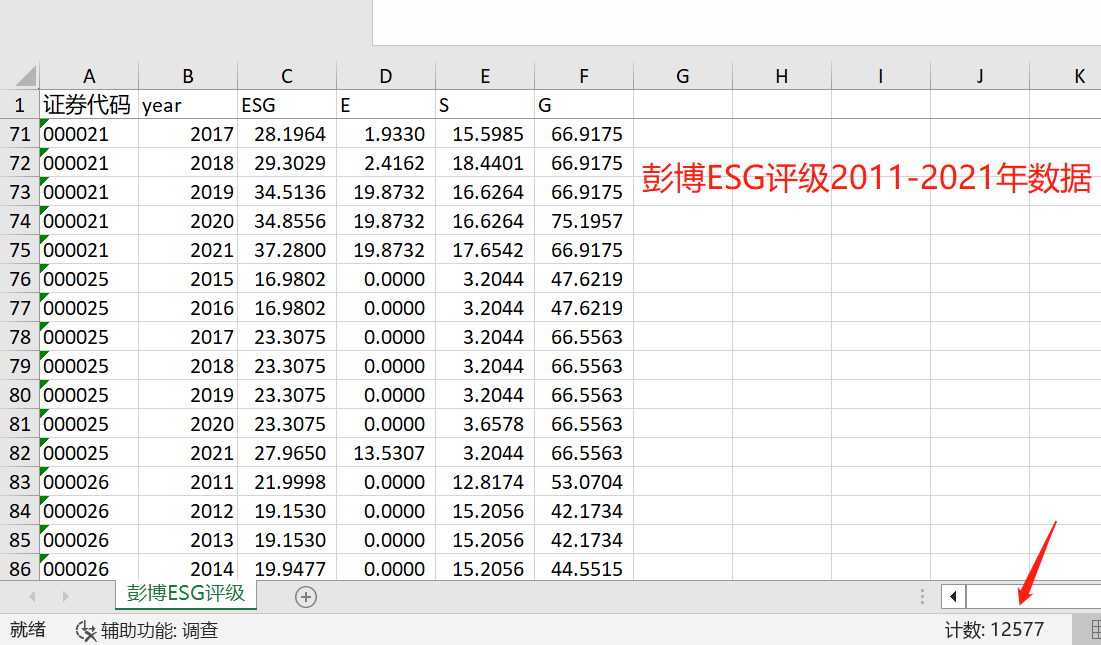
Task: Open the accessibility check status icon
Action: pos(86,630)
